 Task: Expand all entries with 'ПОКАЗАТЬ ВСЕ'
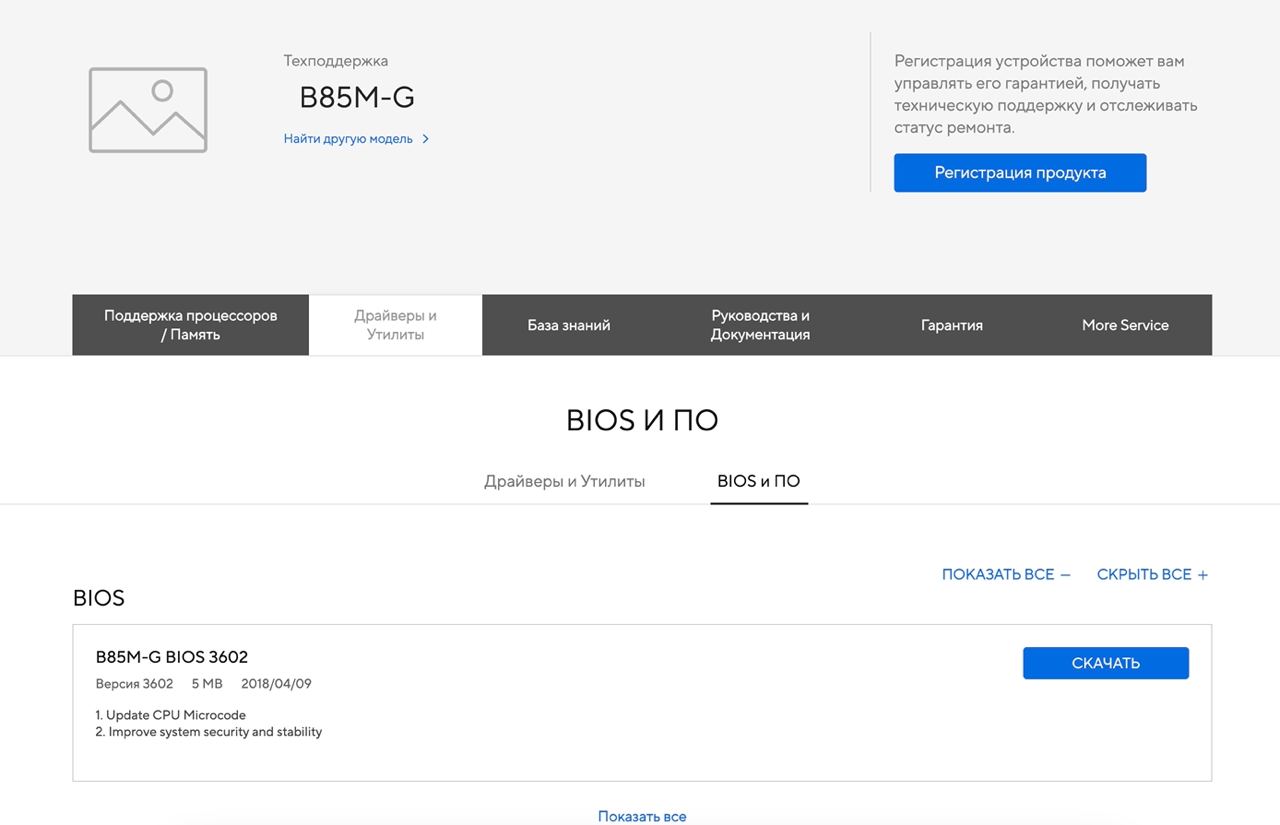tap(1006, 575)
